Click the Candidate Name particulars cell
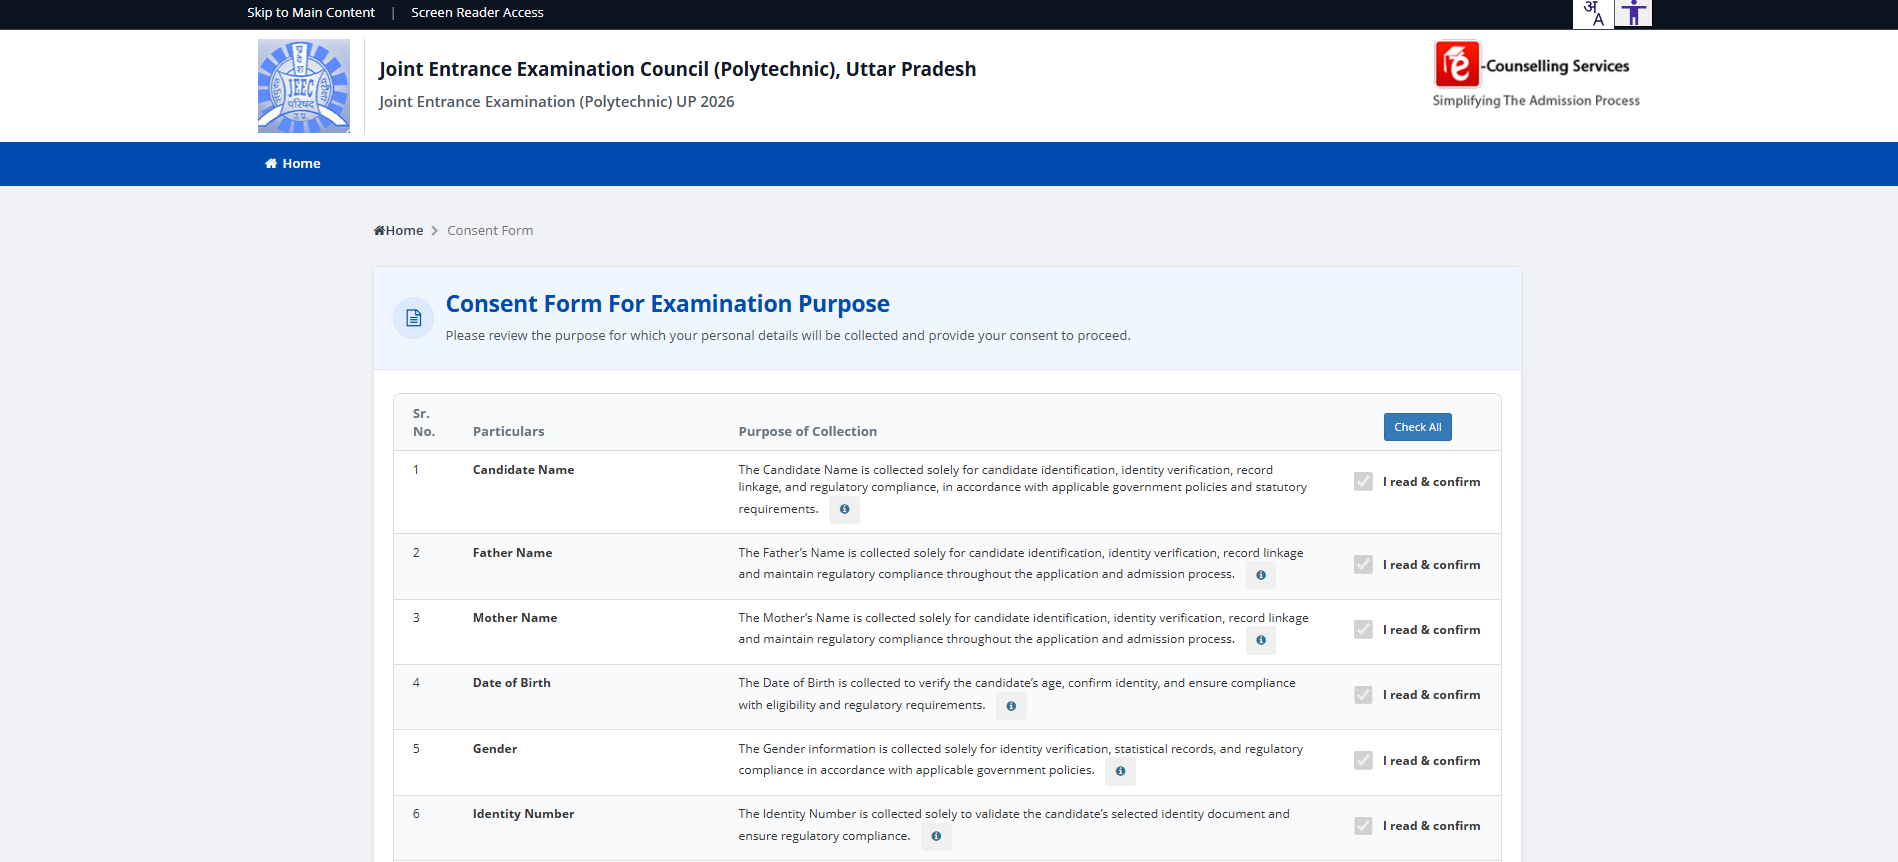The height and width of the screenshot is (862, 1898). coord(523,470)
